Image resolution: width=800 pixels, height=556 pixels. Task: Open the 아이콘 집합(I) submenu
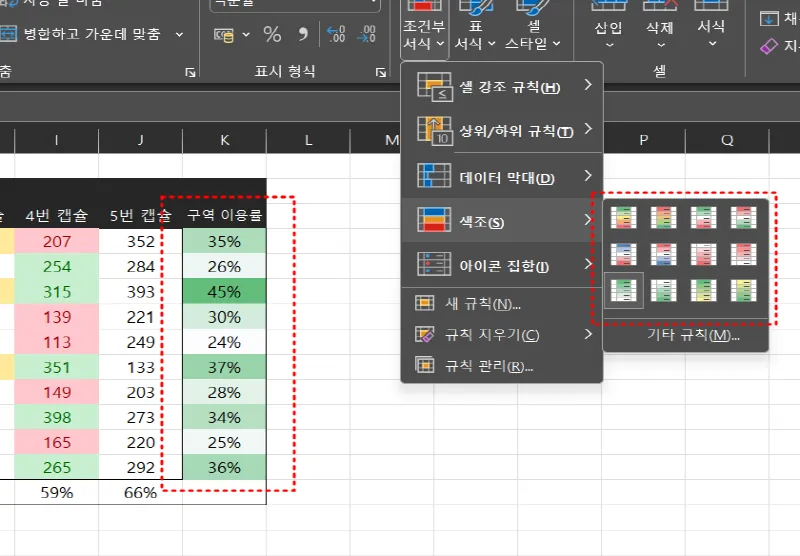pyautogui.click(x=502, y=265)
